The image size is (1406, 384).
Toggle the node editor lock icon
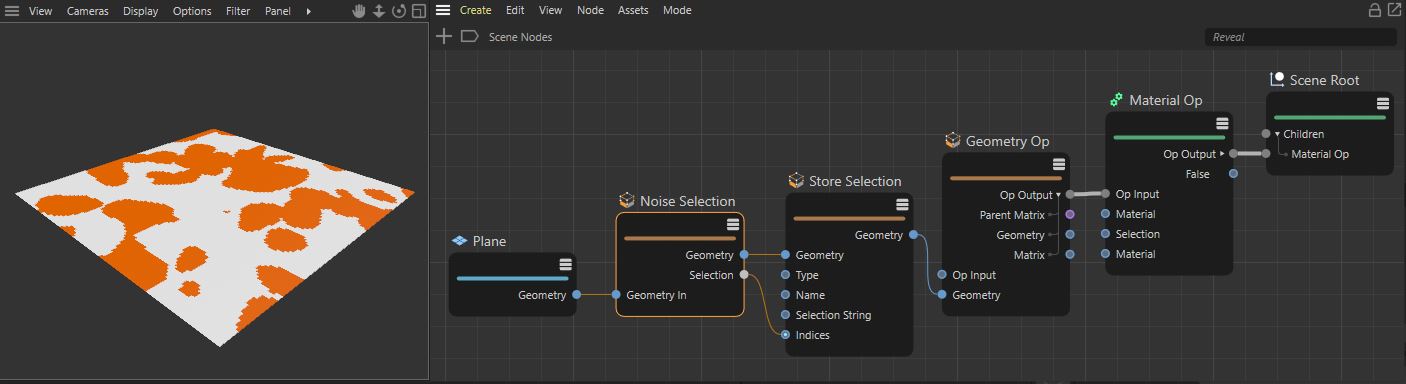(1375, 10)
